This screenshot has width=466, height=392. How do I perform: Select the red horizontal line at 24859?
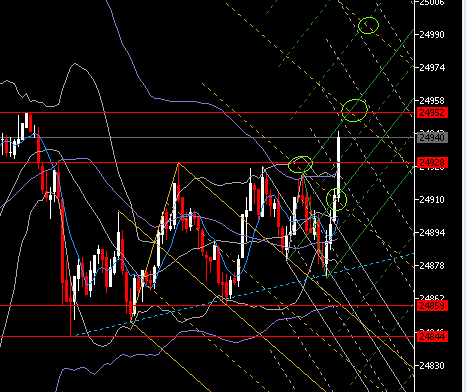click(207, 305)
